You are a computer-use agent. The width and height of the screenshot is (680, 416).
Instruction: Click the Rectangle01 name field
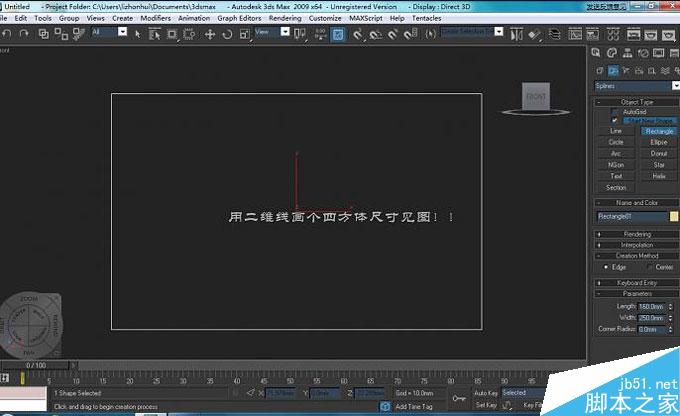[632, 216]
